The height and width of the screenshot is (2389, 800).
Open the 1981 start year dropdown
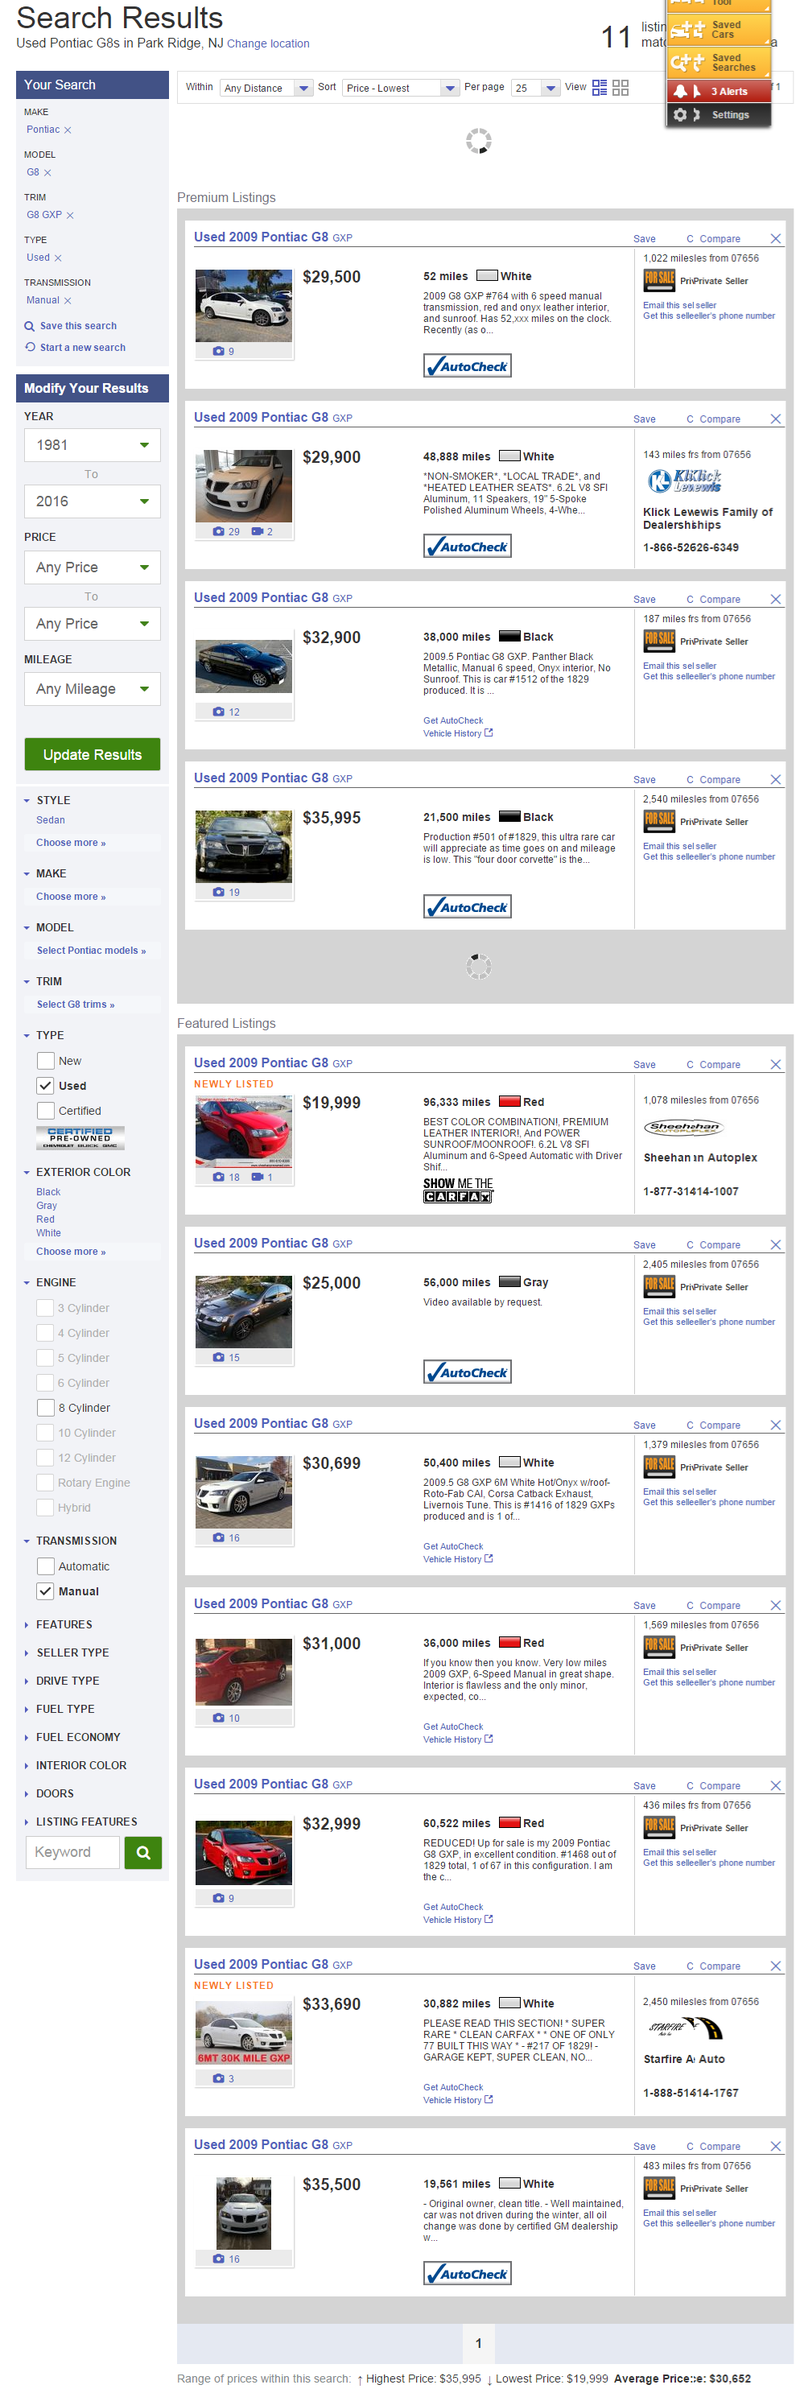coord(92,445)
